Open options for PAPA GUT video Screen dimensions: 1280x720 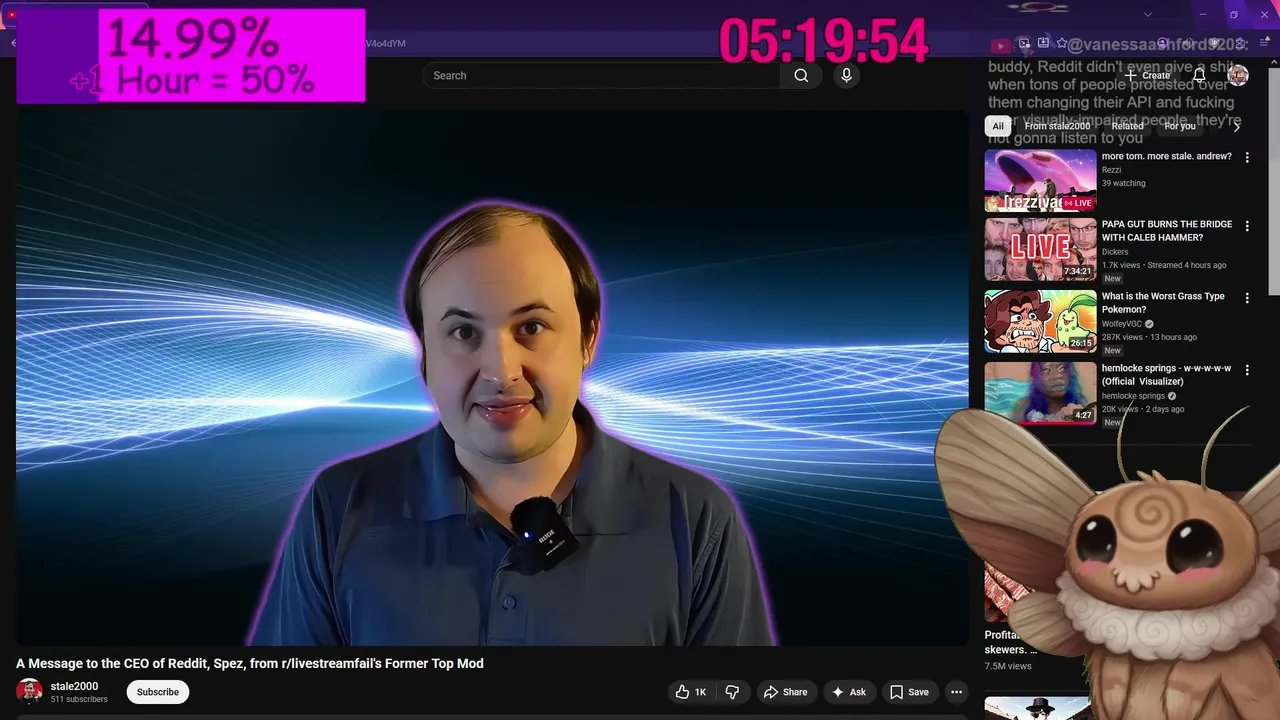(x=1247, y=227)
